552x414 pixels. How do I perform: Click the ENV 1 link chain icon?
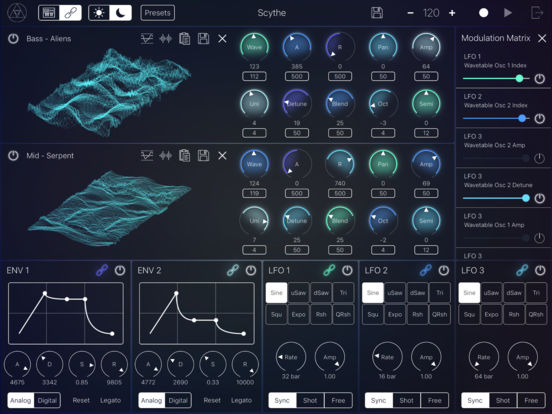pyautogui.click(x=102, y=270)
